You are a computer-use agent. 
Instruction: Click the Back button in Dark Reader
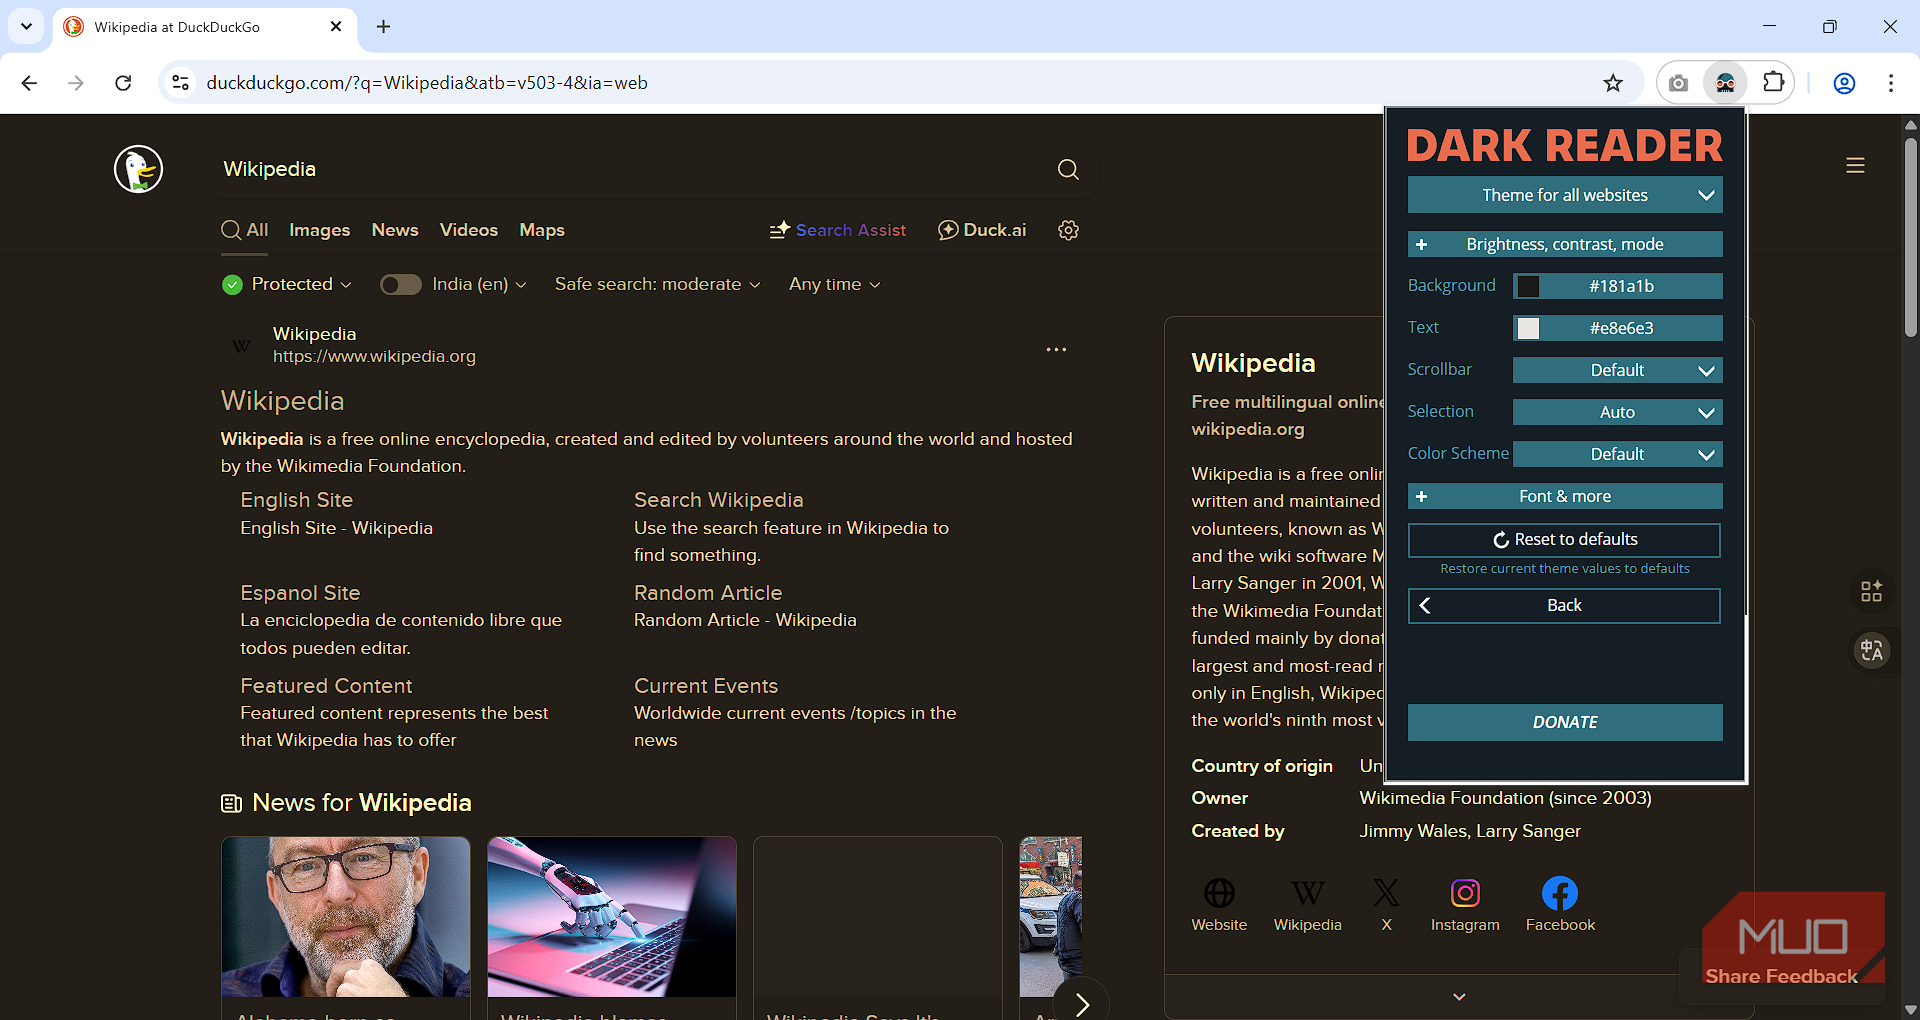point(1565,606)
